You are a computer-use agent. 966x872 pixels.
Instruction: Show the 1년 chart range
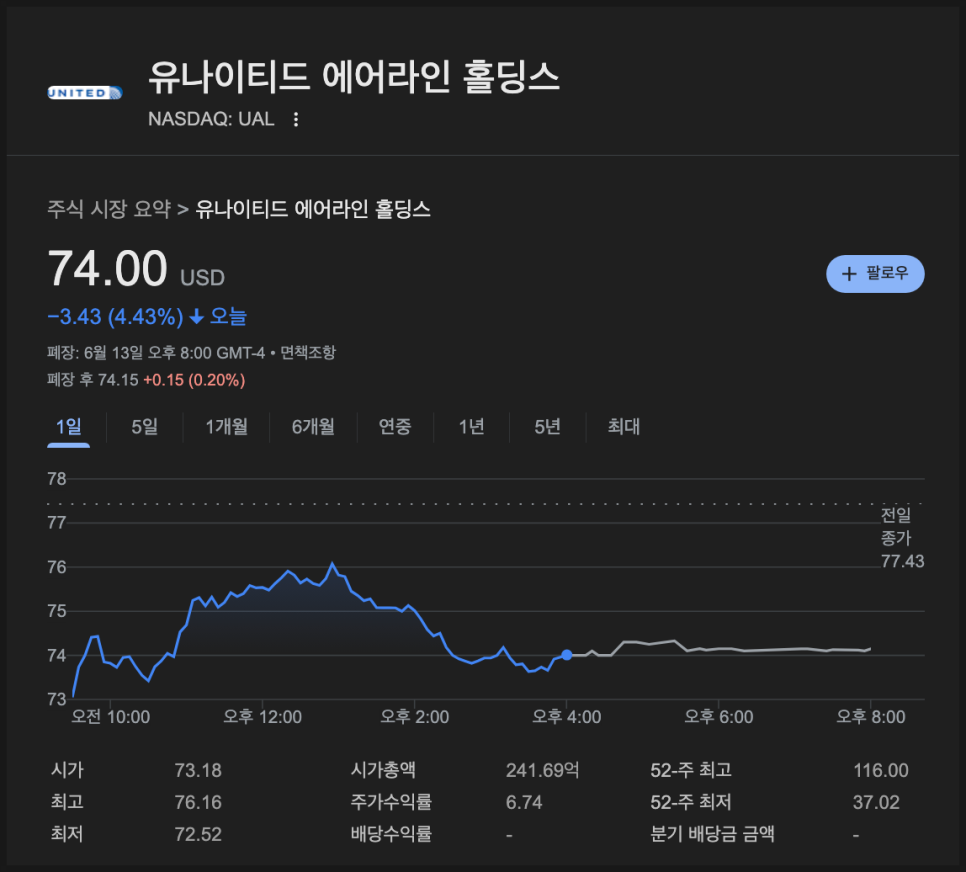471,426
